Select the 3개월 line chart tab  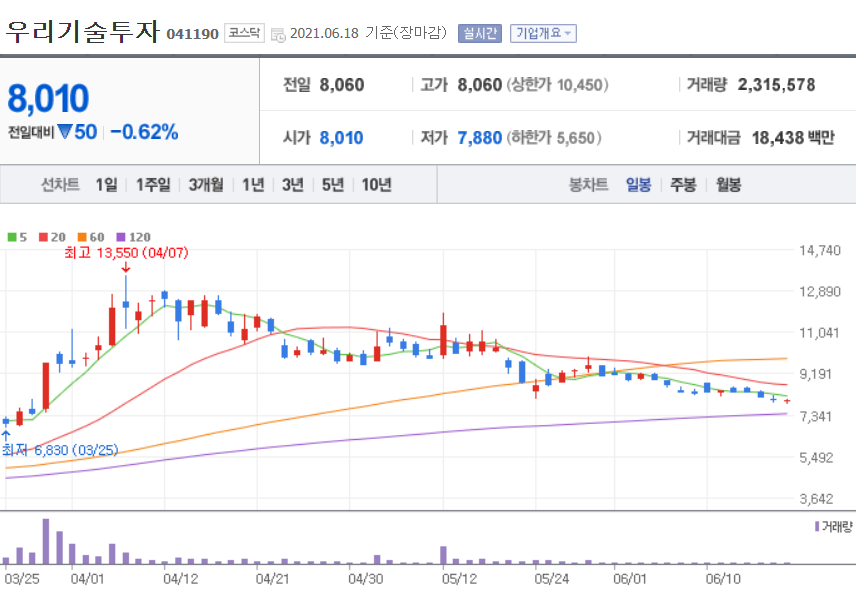coord(206,185)
